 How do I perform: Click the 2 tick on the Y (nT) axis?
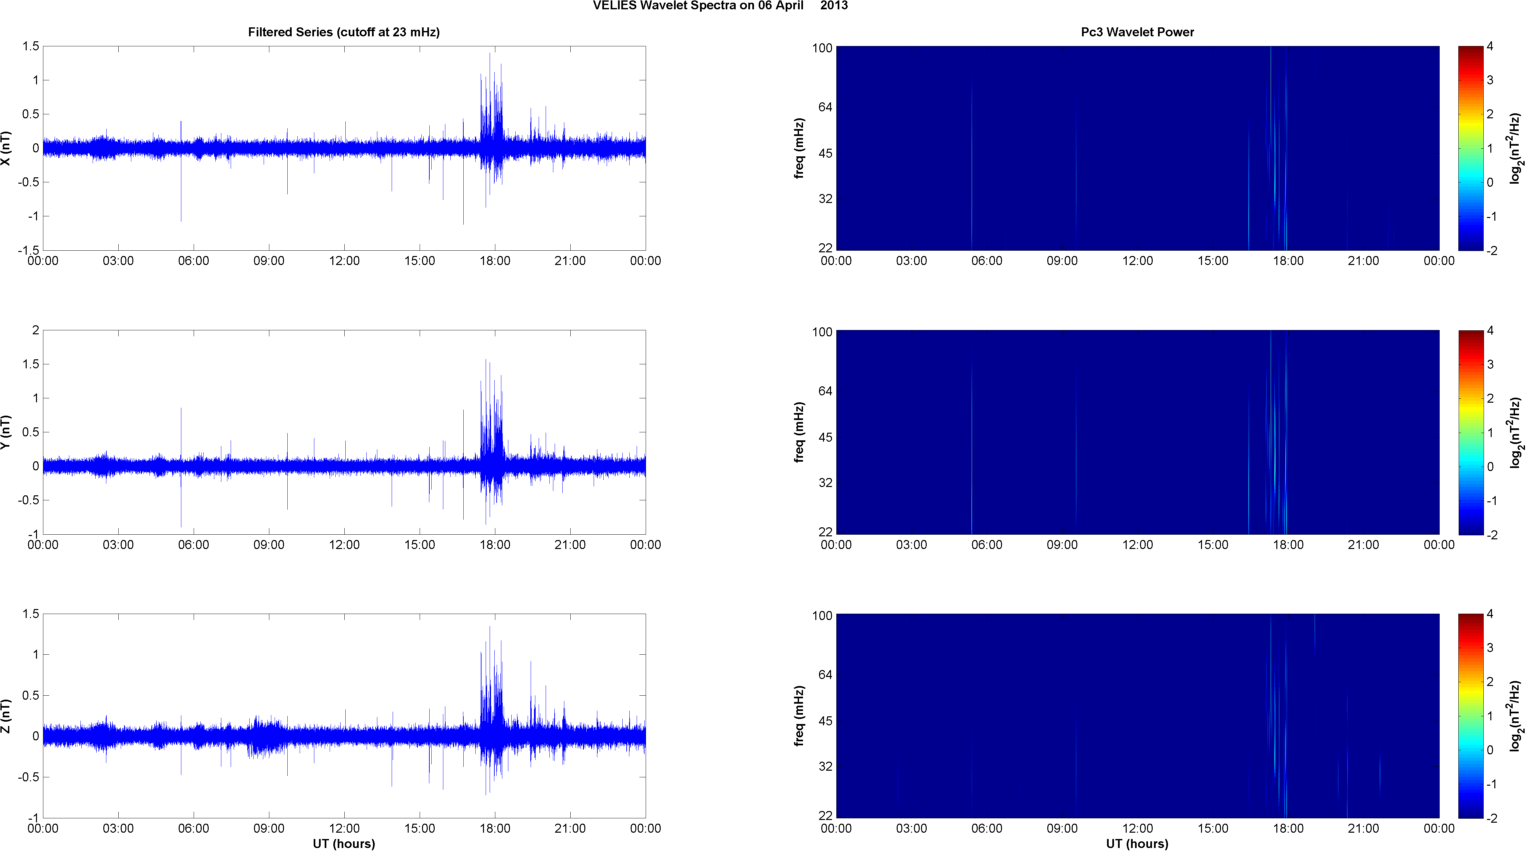(35, 330)
